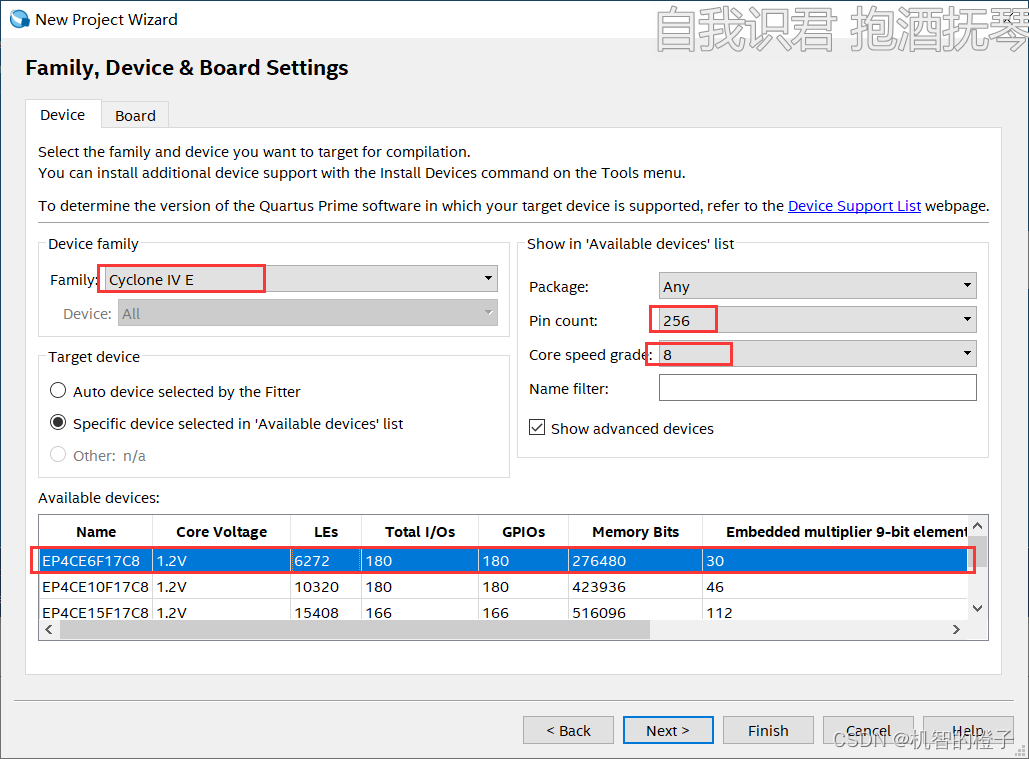Select device row EP4CE15F17C8
The image size is (1029, 759).
(503, 611)
